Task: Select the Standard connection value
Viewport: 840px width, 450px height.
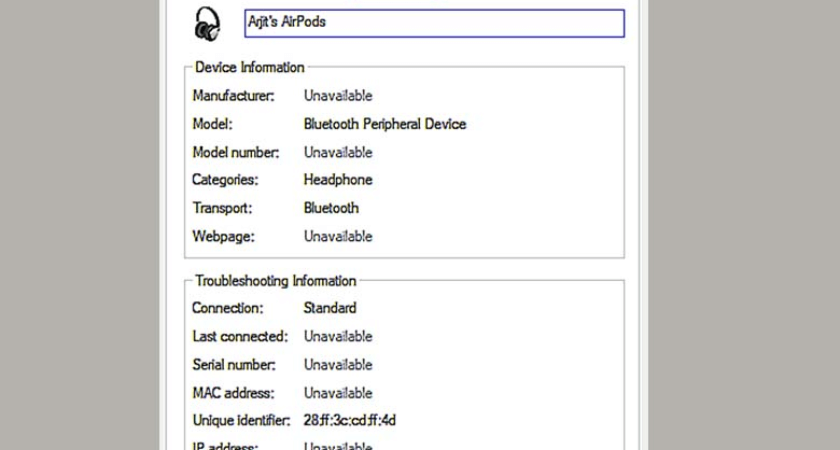Action: [330, 308]
